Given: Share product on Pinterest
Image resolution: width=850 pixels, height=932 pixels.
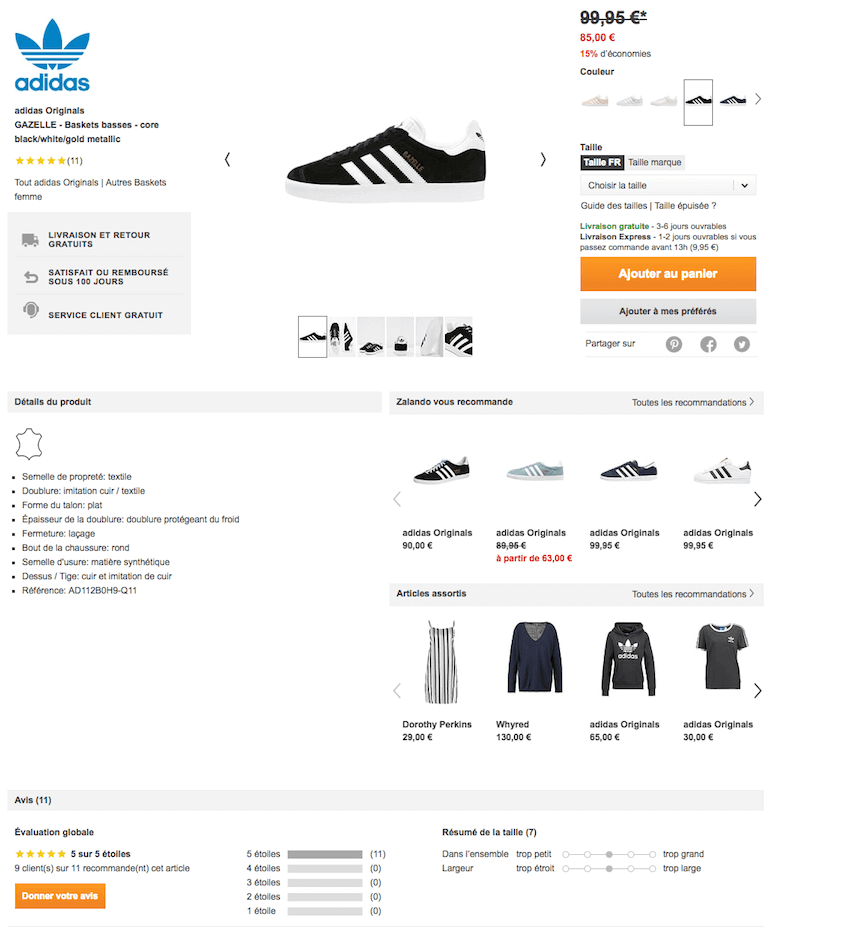Looking at the screenshot, I should point(673,344).
